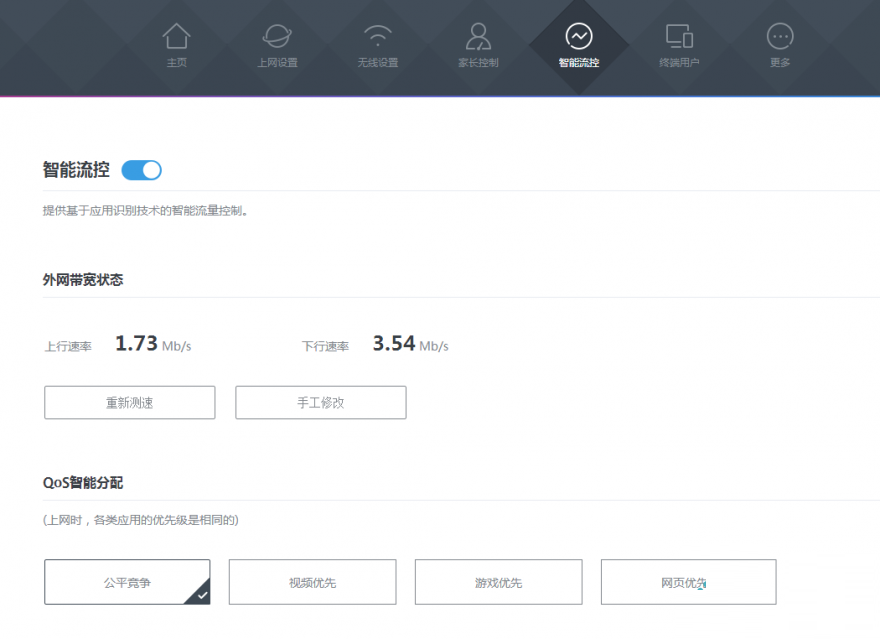
Task: Open terminal users devices icon
Action: click(x=679, y=37)
